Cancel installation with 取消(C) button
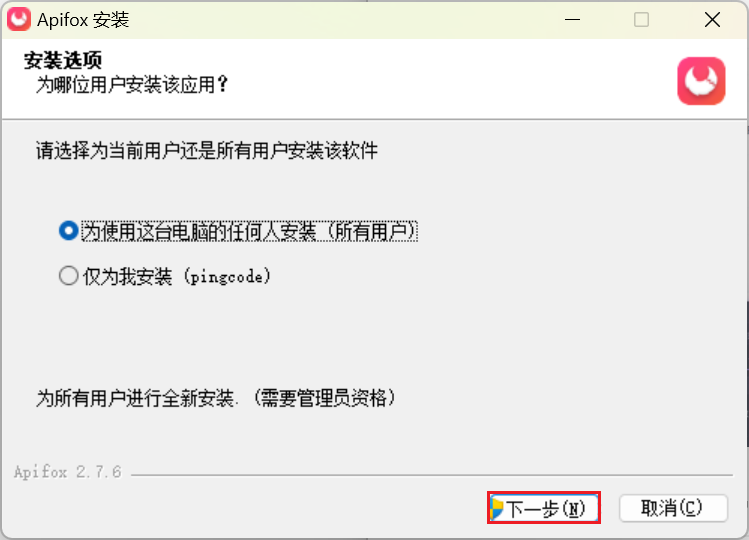This screenshot has width=749, height=540. (674, 508)
